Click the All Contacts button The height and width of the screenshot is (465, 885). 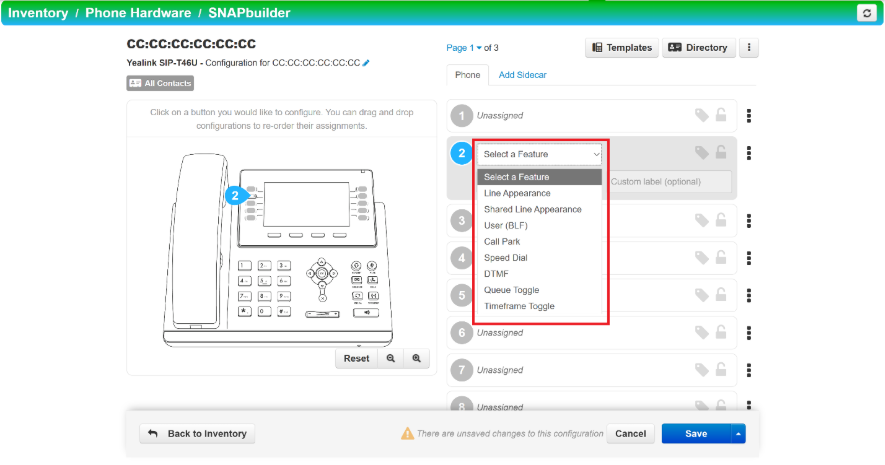[x=160, y=83]
